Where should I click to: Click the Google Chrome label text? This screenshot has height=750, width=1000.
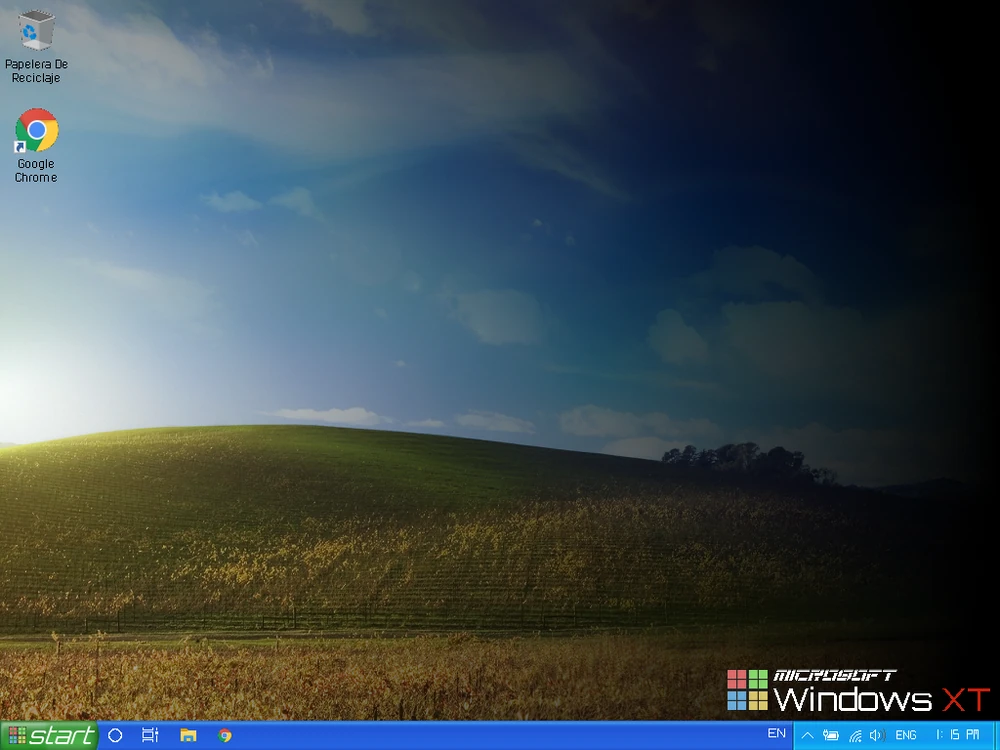[35, 170]
